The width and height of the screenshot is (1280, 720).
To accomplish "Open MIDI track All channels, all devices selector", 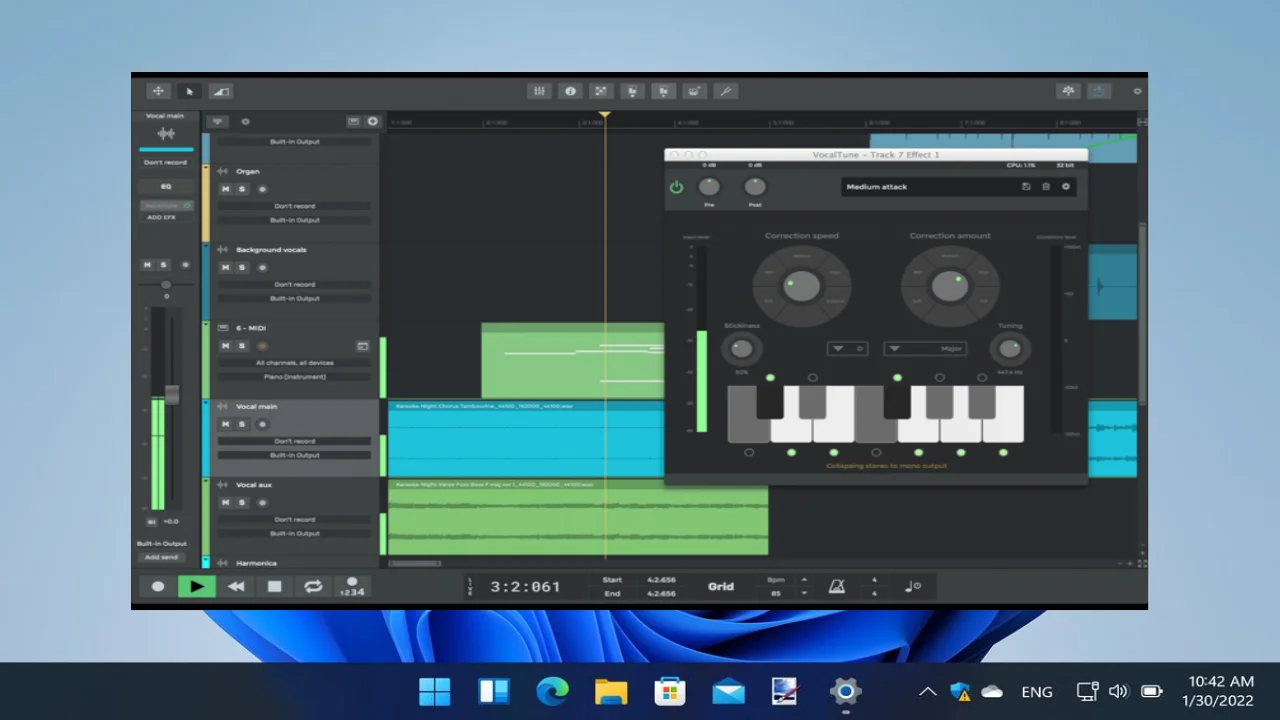I will point(295,363).
